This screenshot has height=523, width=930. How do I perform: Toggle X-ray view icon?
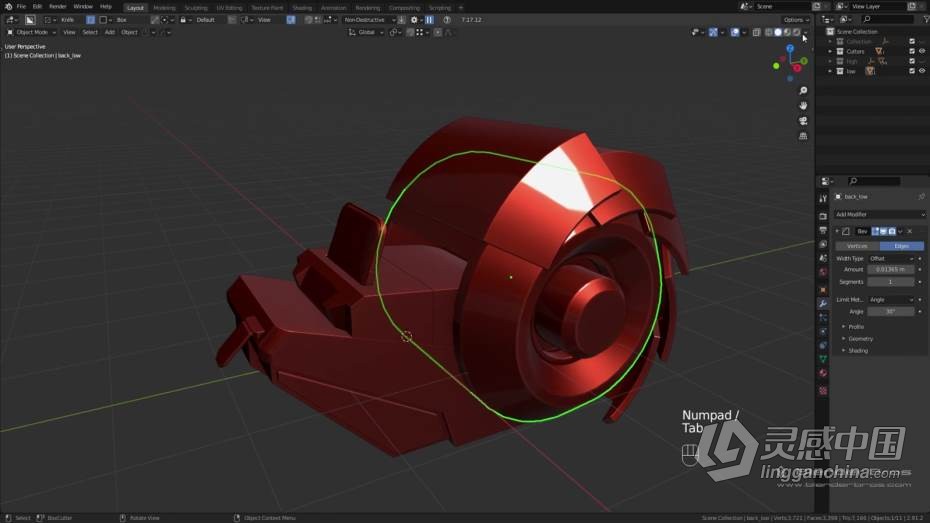[756, 33]
